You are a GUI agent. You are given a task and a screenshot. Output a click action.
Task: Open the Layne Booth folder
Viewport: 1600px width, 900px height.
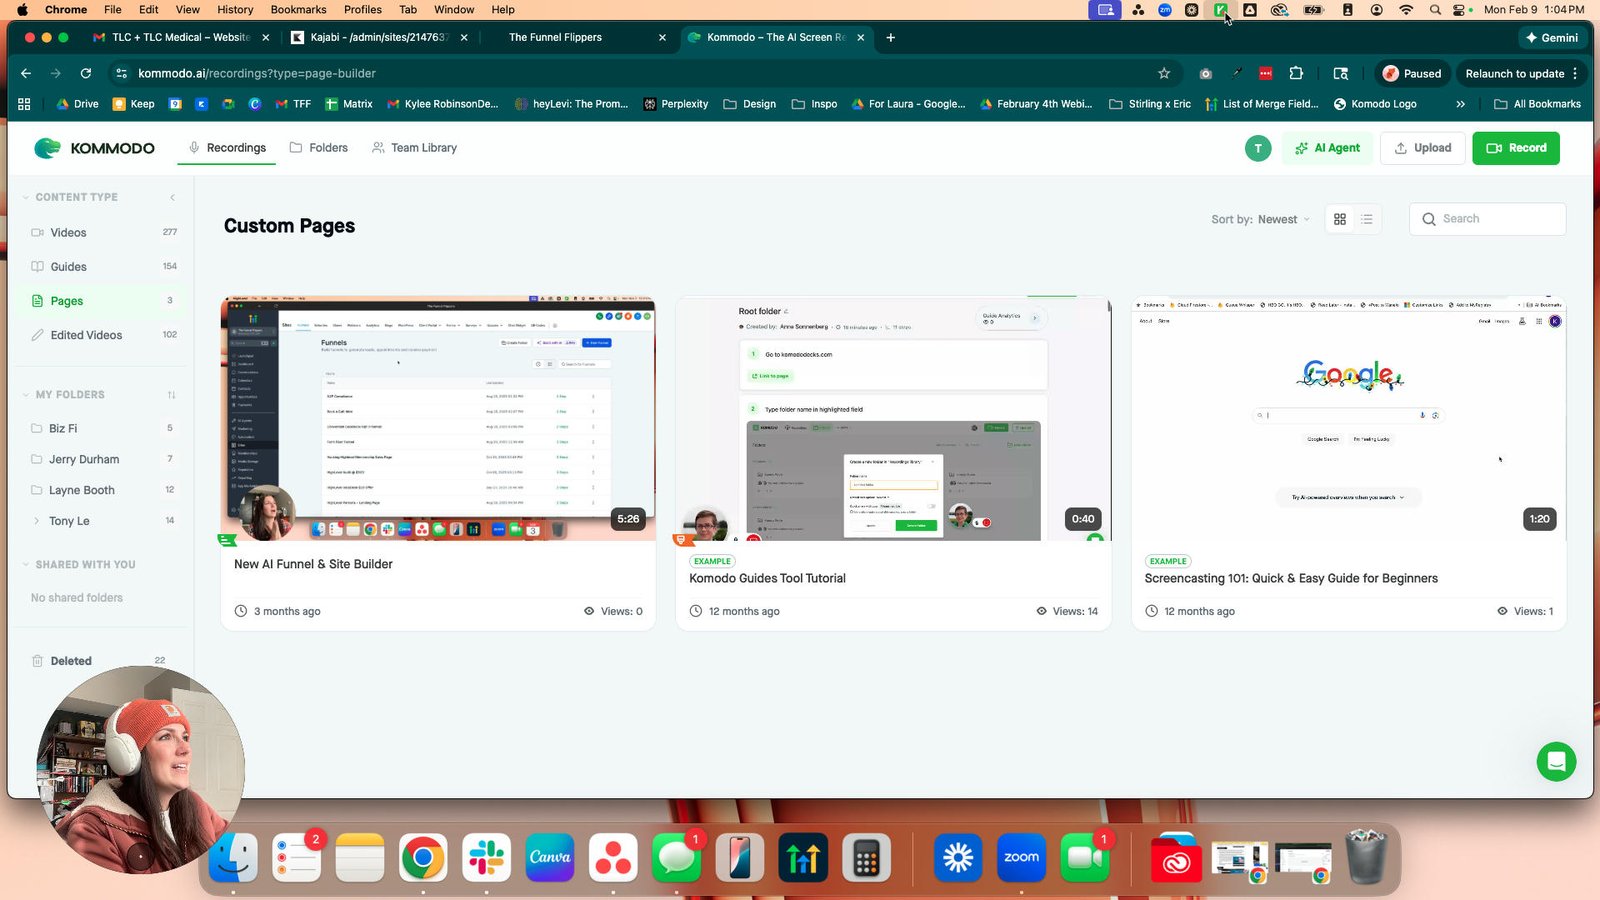pyautogui.click(x=104, y=490)
